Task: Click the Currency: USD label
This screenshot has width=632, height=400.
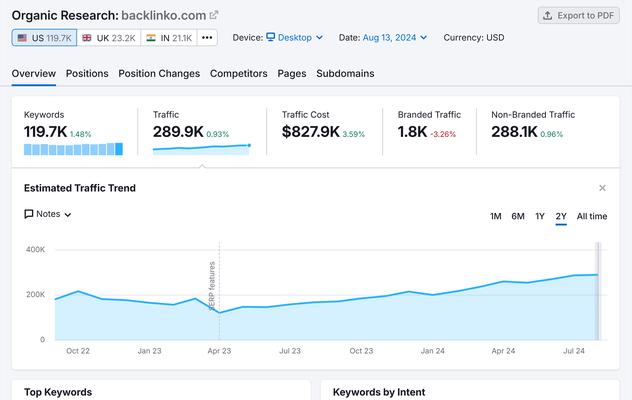Action: point(474,38)
